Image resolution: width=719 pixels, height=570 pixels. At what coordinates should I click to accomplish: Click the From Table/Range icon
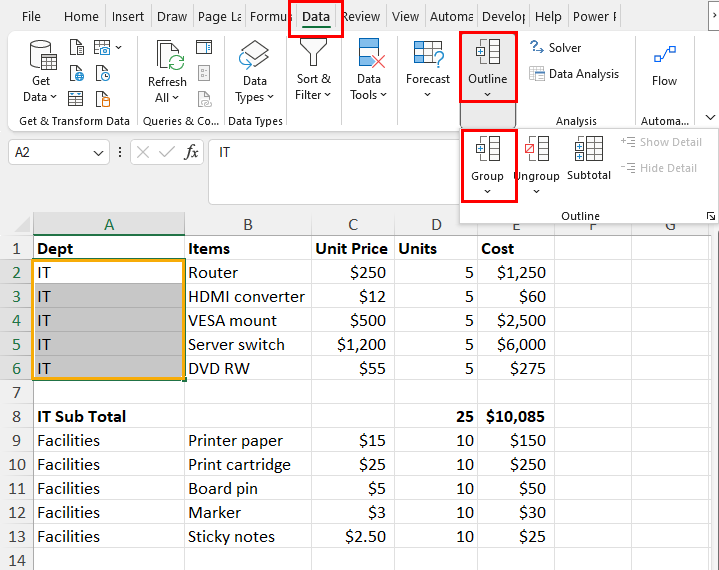tap(76, 99)
